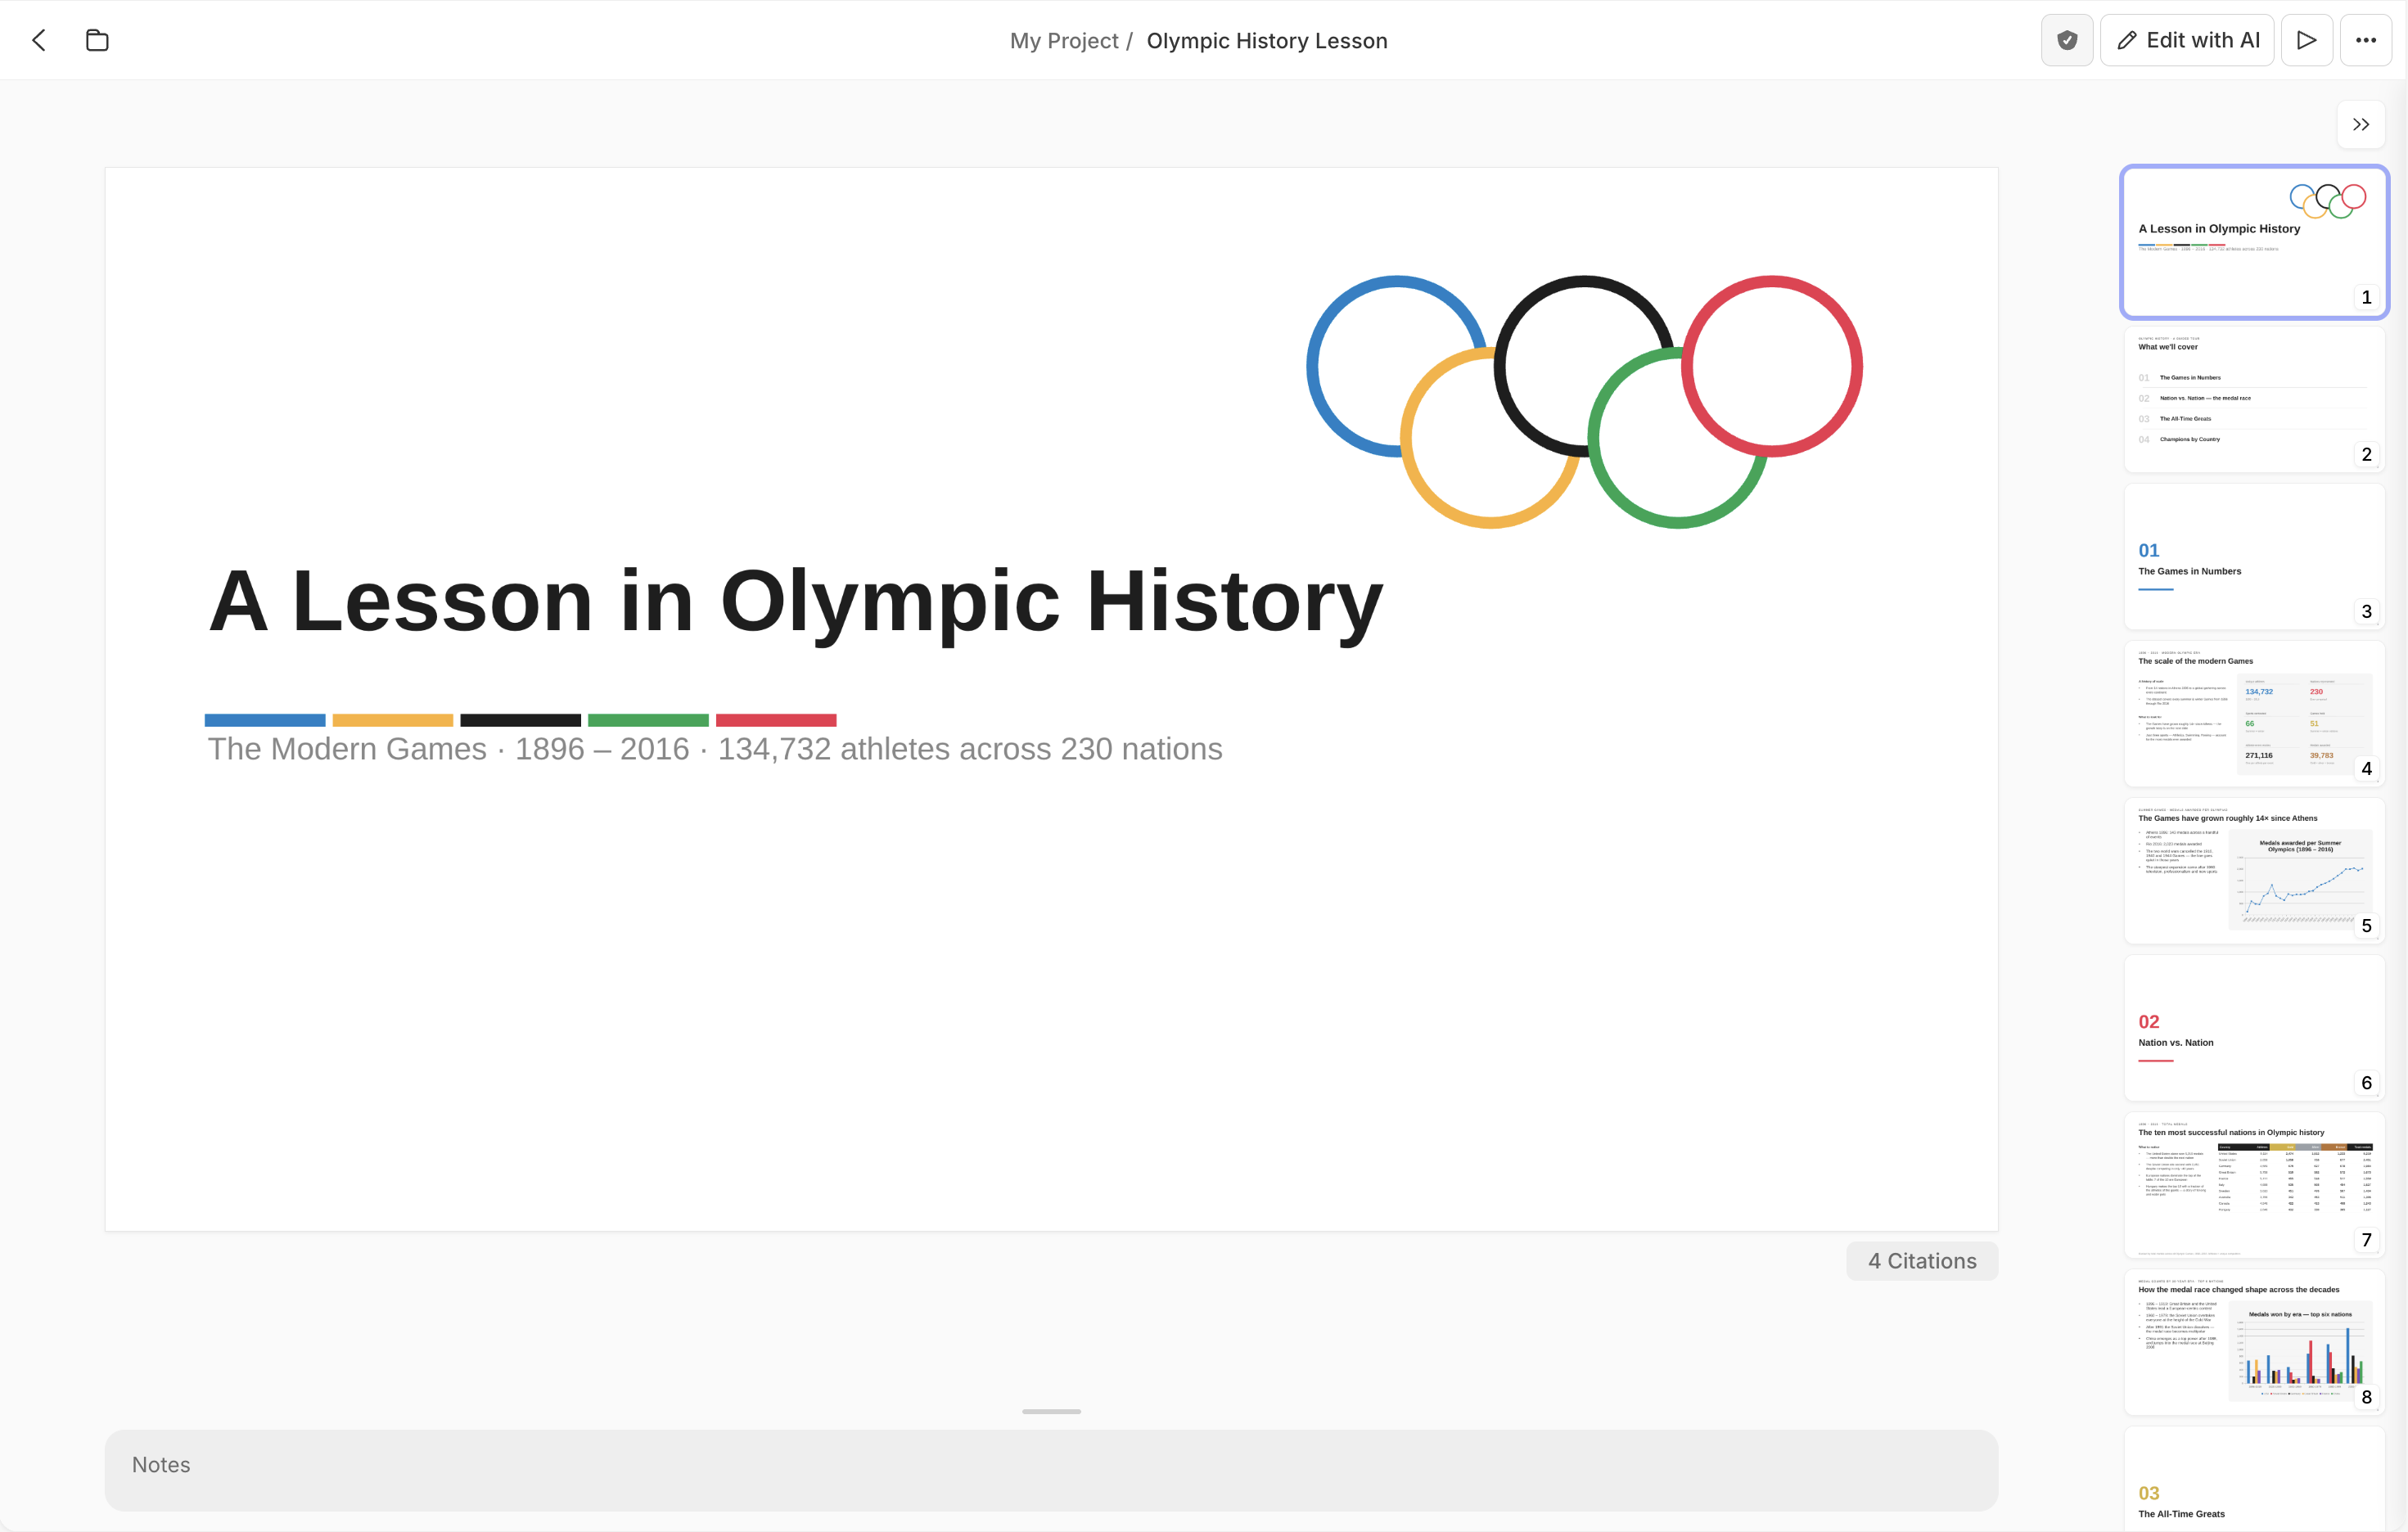The height and width of the screenshot is (1532, 2408).
Task: Click the Olympic History Lesson title
Action: (x=1267, y=40)
